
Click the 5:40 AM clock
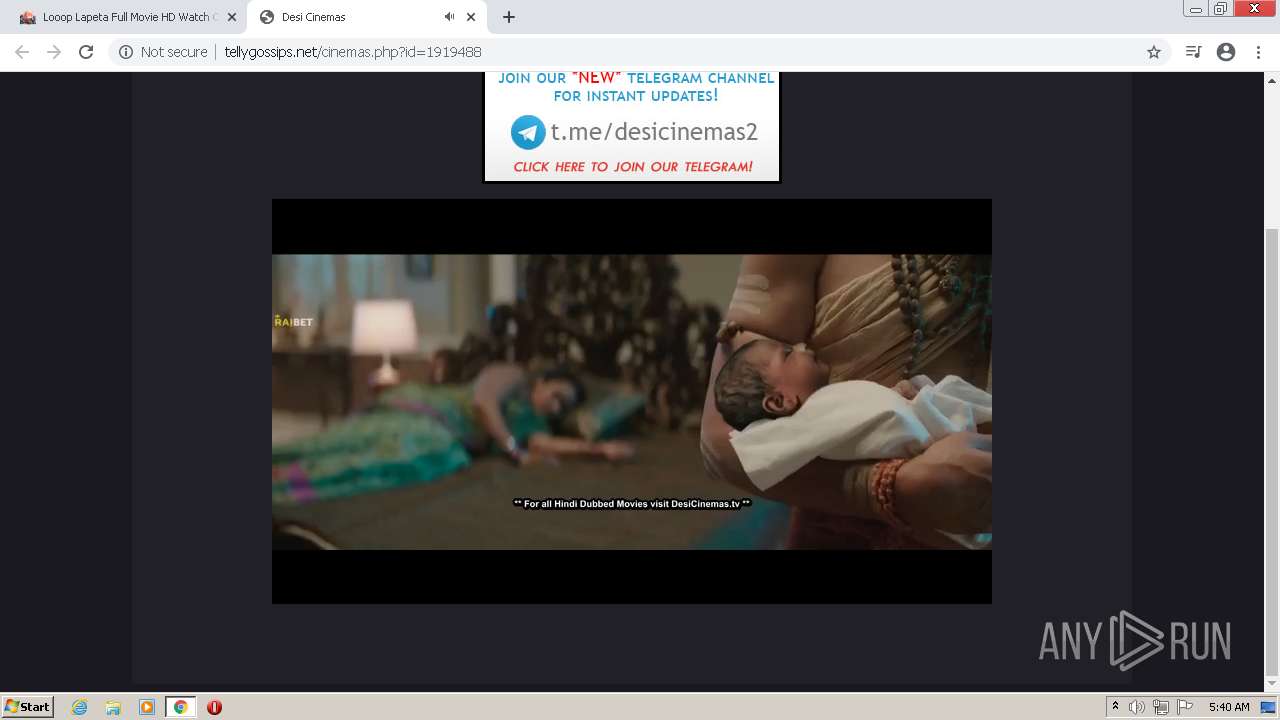1229,707
